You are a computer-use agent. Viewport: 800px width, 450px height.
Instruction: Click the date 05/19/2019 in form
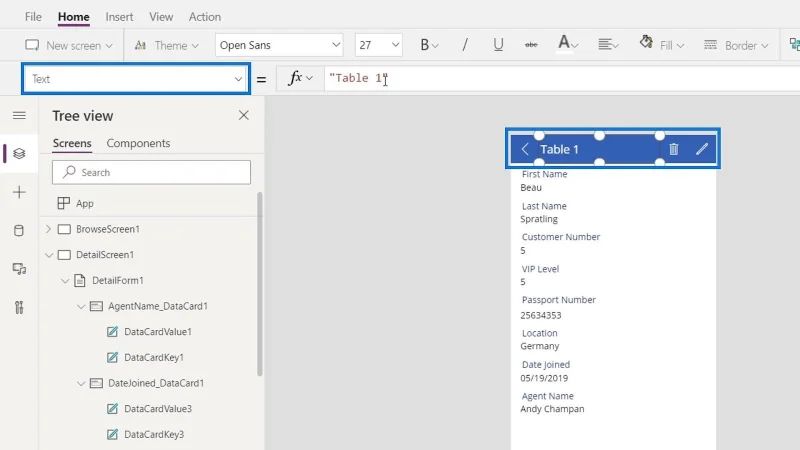point(544,378)
